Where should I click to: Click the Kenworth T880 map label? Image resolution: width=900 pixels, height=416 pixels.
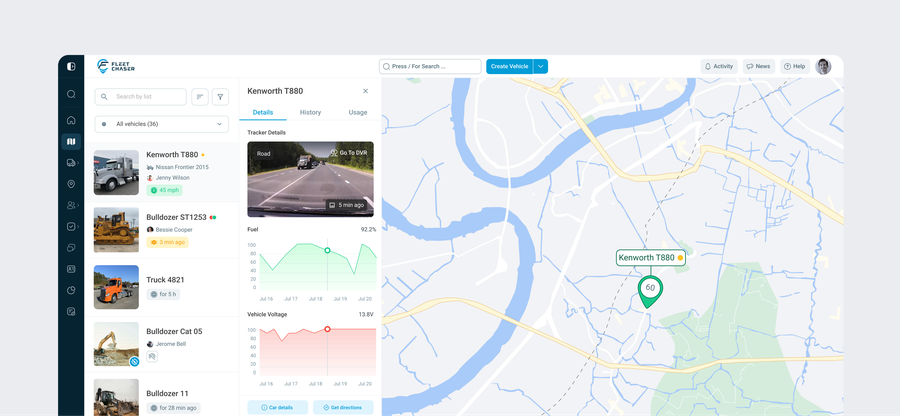point(651,258)
